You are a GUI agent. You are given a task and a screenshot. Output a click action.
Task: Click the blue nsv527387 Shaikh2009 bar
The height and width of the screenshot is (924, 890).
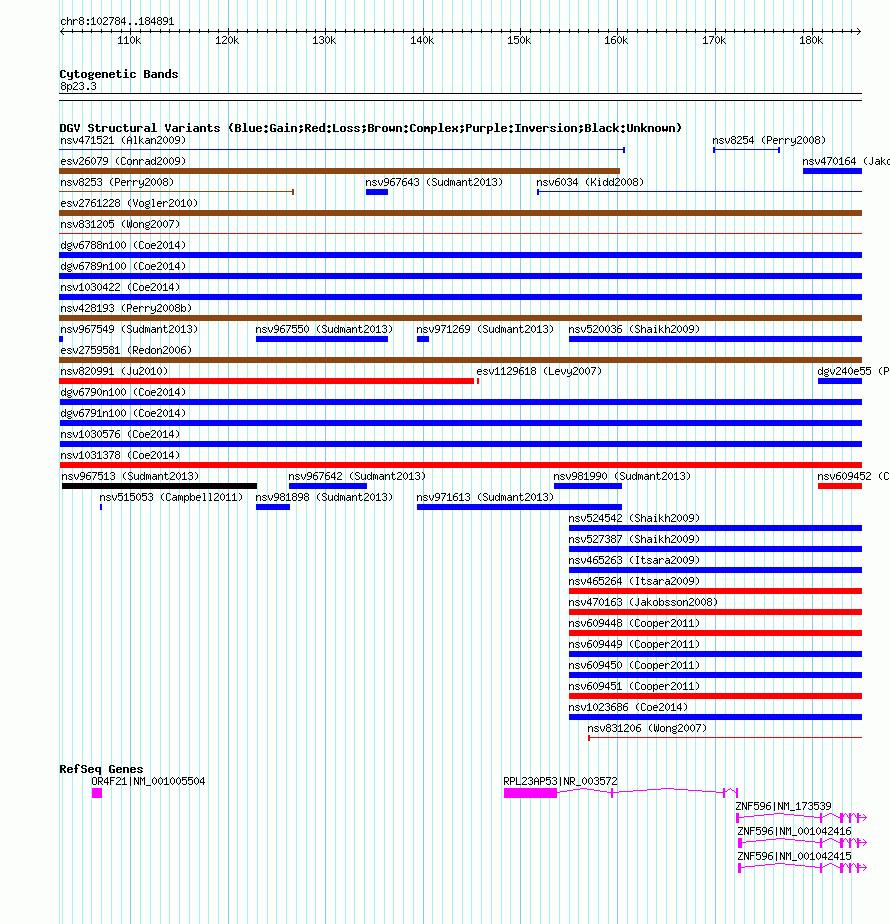click(x=715, y=549)
